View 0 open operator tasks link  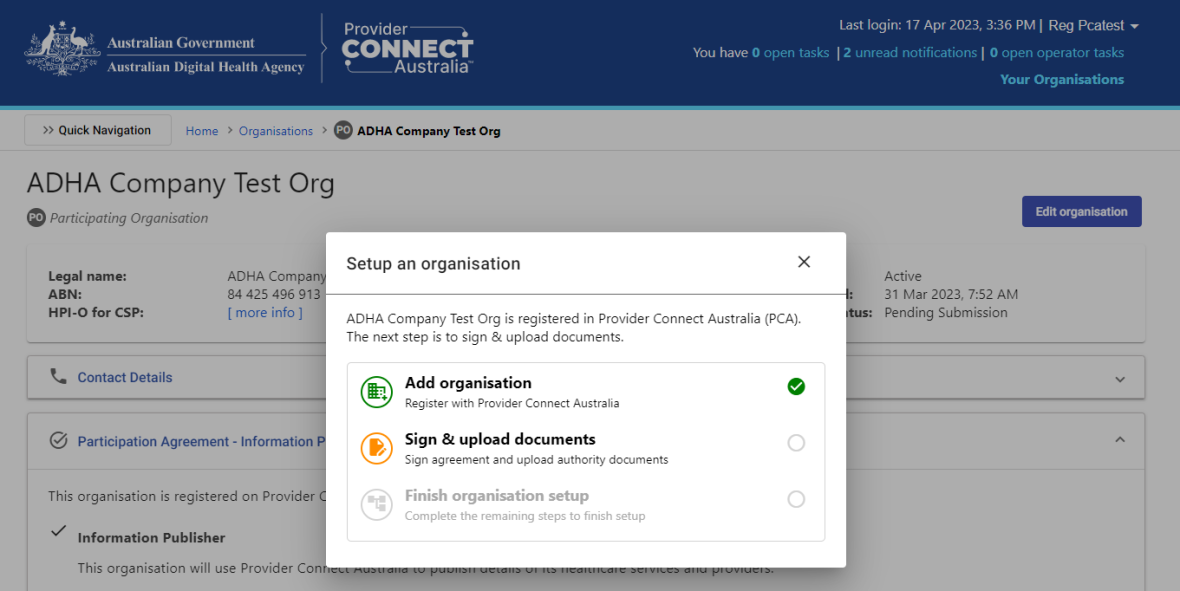point(1057,53)
